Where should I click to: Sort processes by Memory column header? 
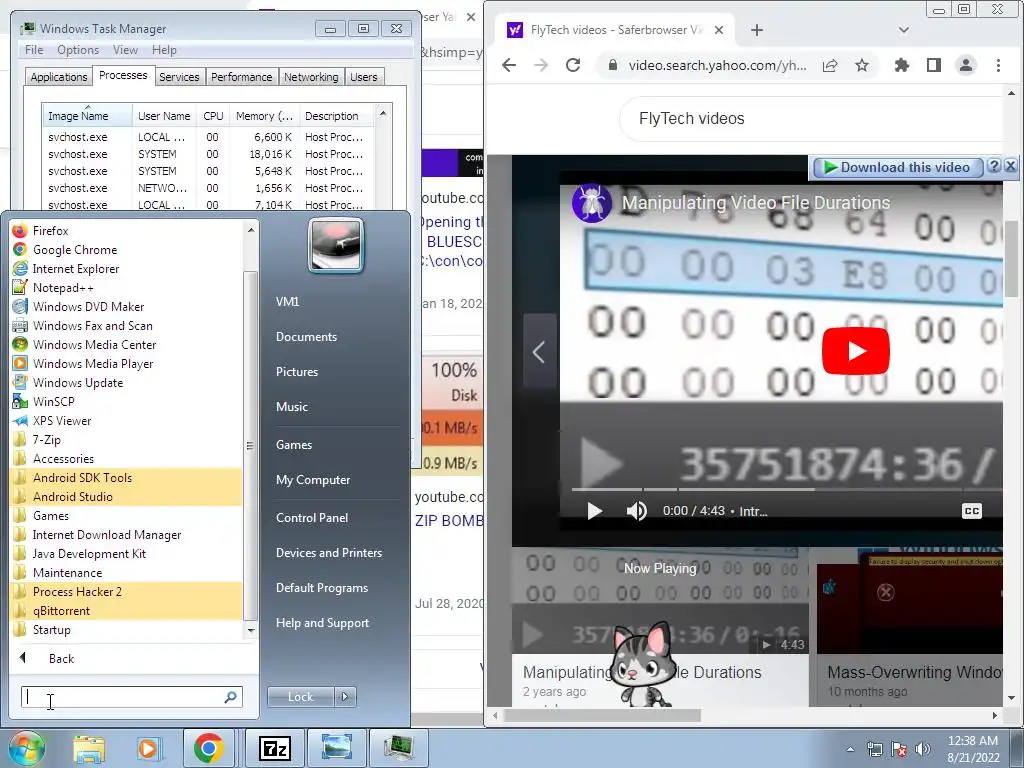(x=264, y=116)
